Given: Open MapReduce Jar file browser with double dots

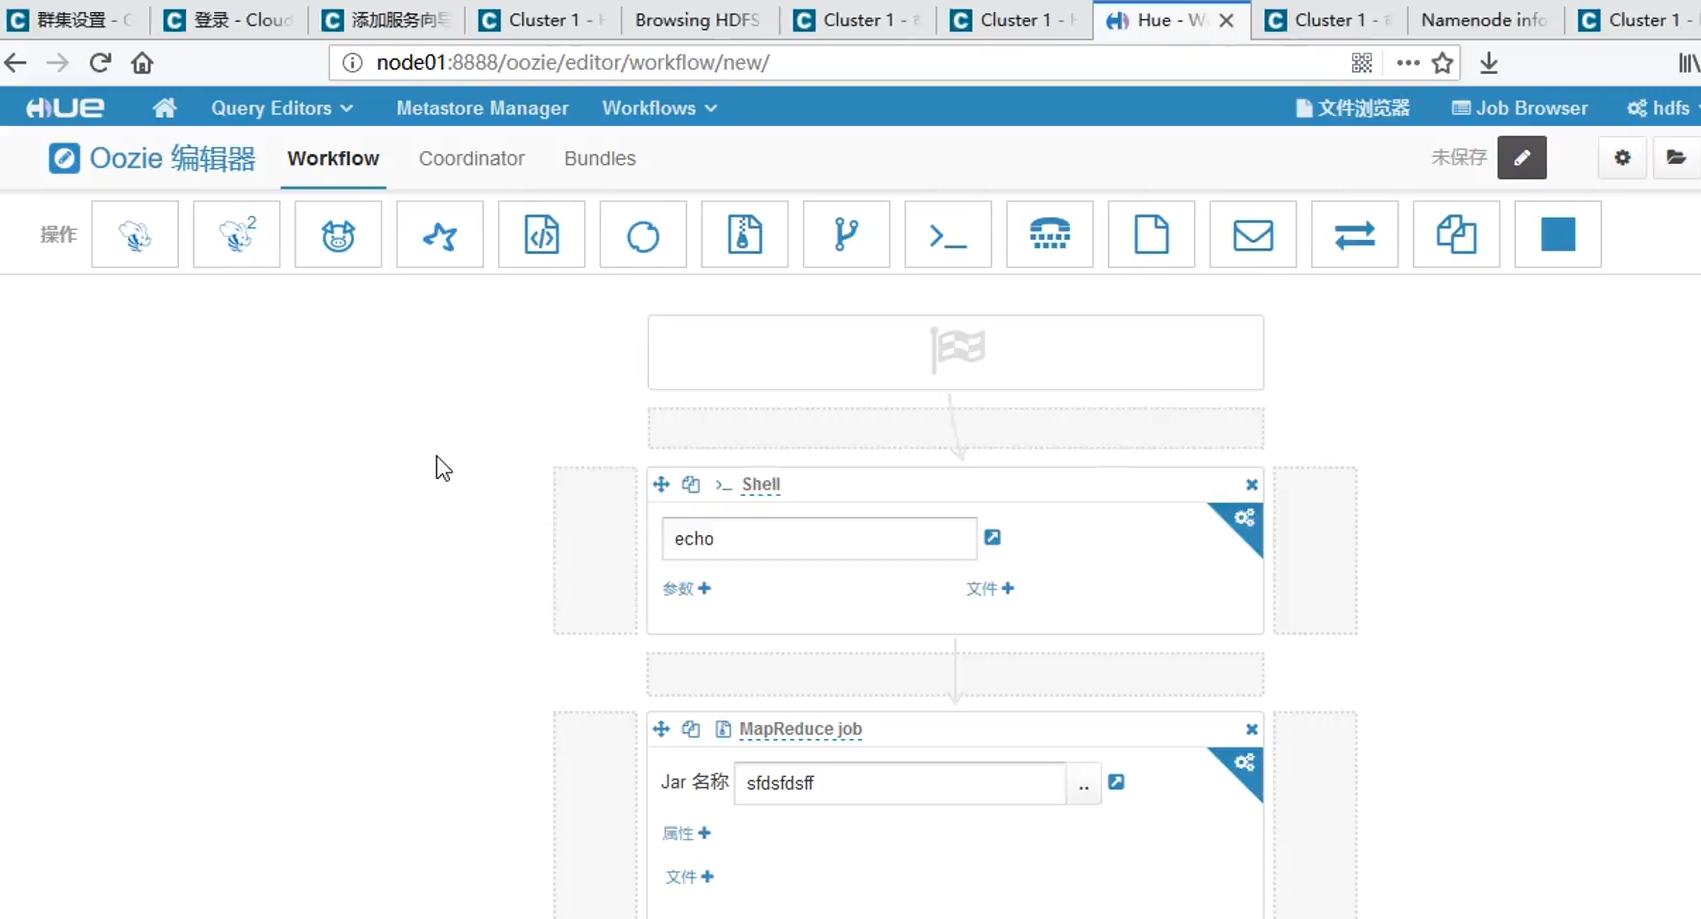Looking at the screenshot, I should pyautogui.click(x=1083, y=786).
